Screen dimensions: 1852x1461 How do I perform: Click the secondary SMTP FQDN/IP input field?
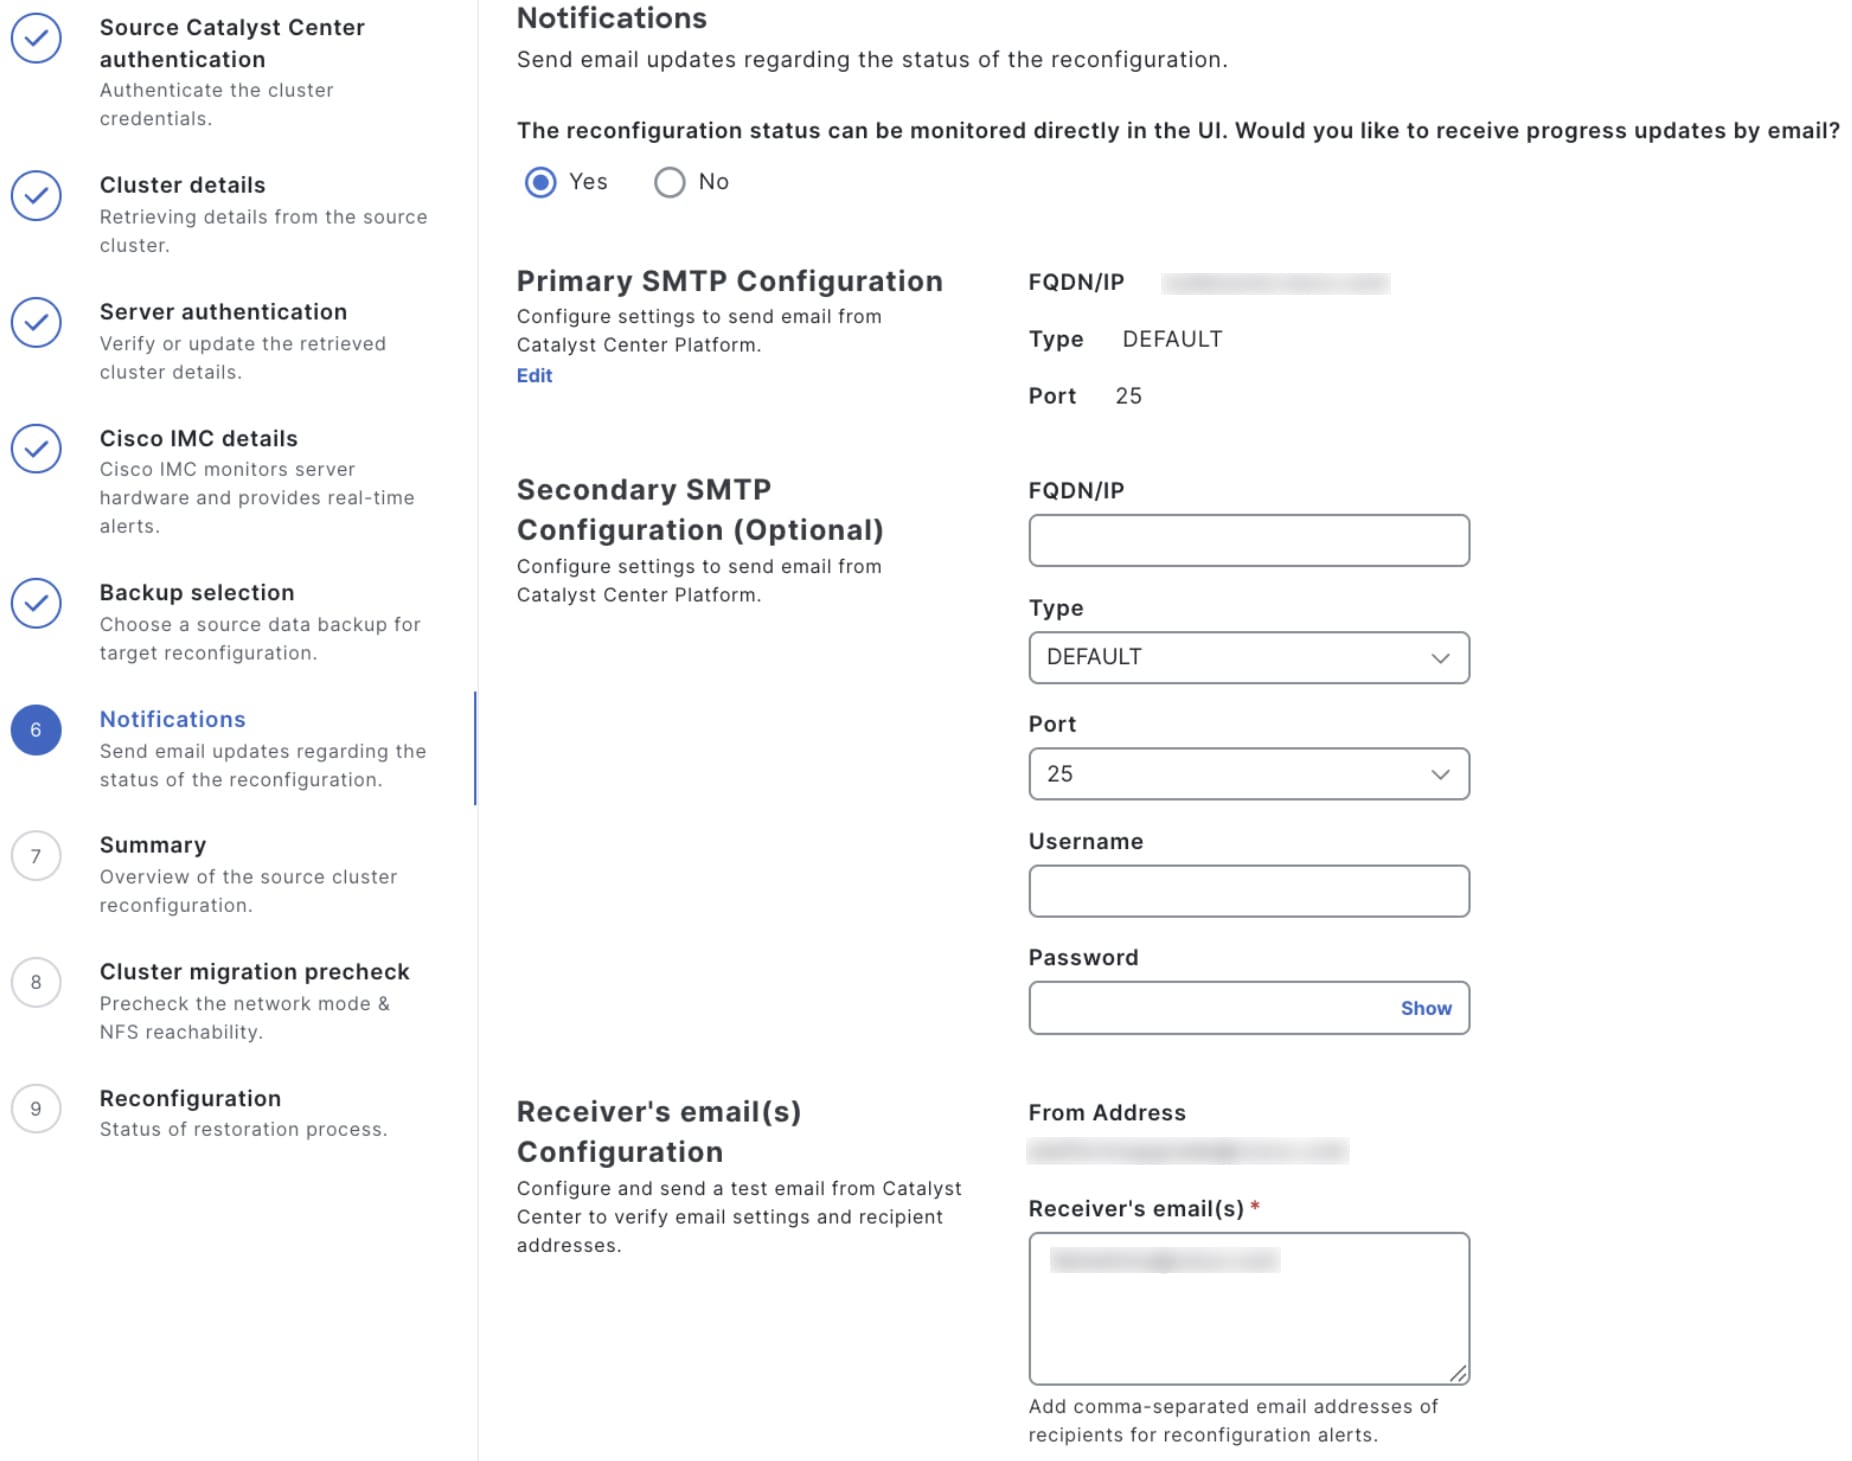[1248, 540]
